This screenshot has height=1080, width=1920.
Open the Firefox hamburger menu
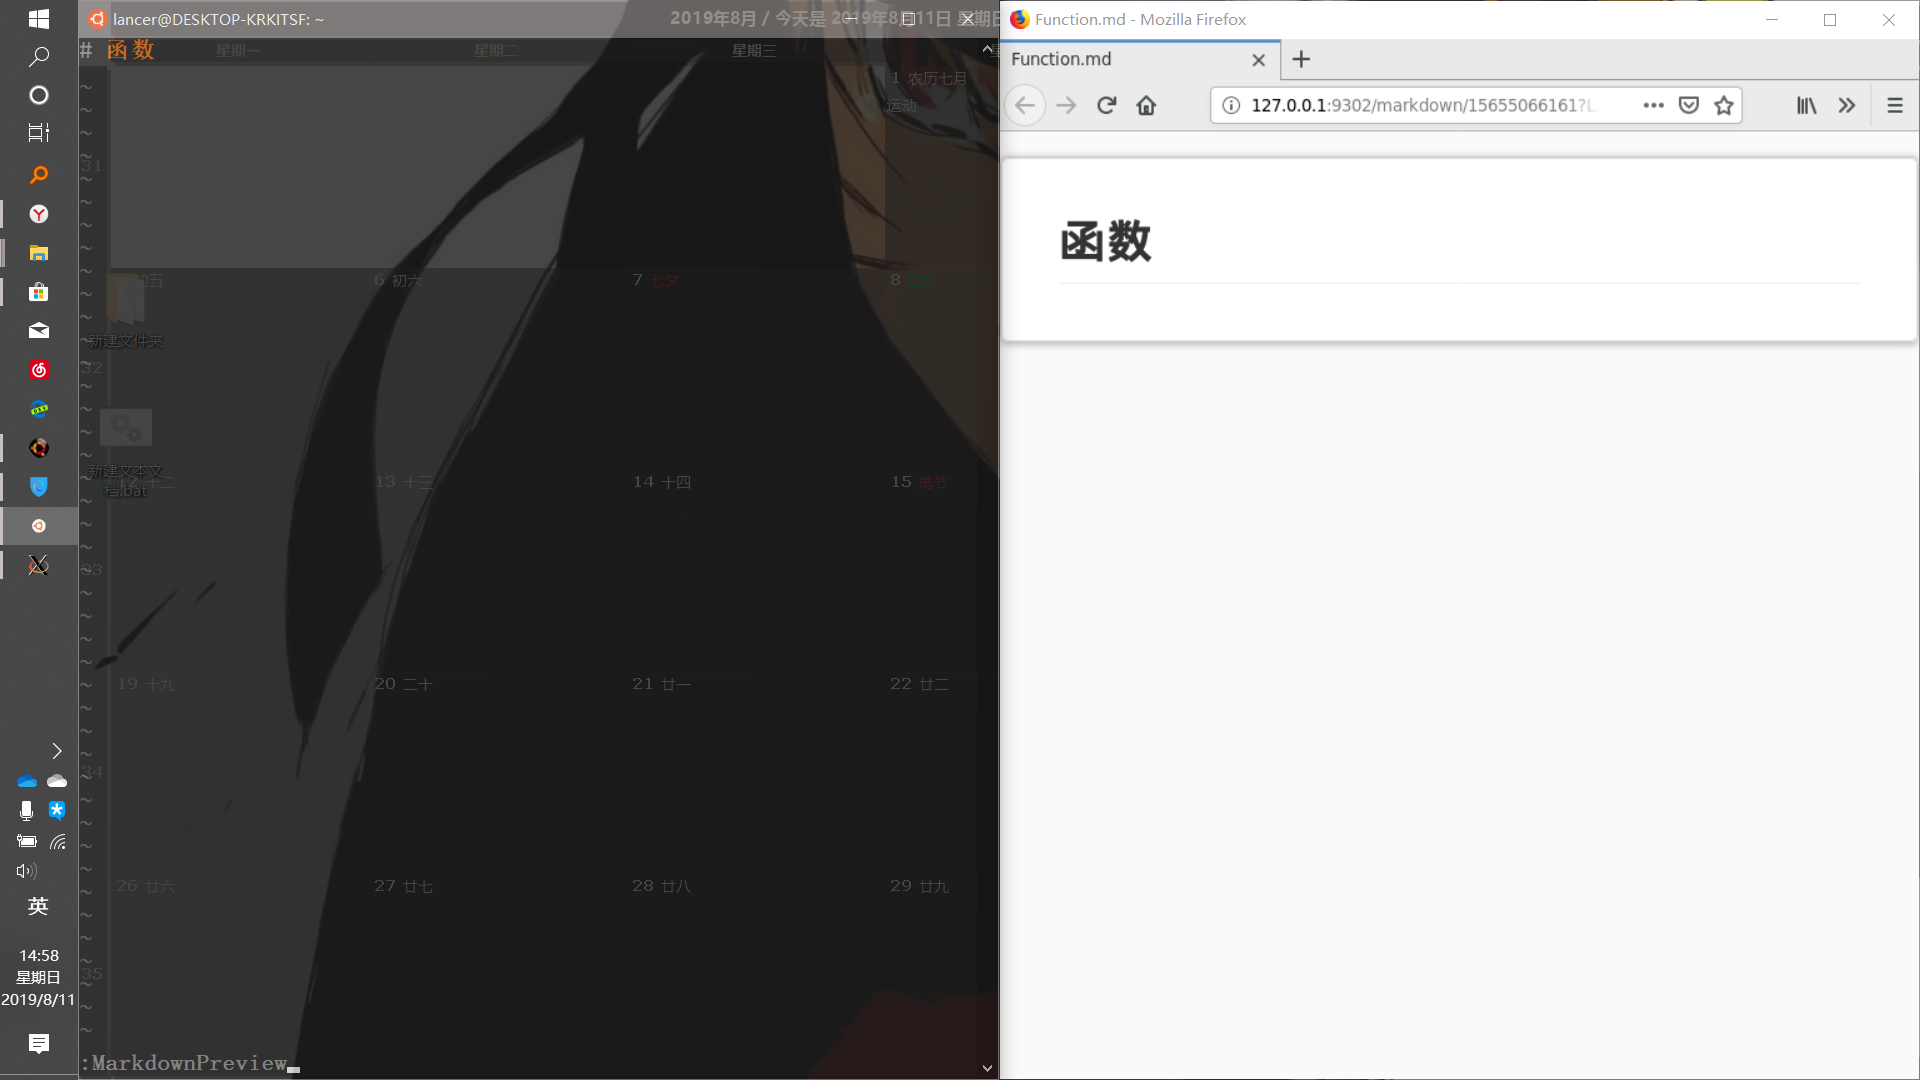1894,105
